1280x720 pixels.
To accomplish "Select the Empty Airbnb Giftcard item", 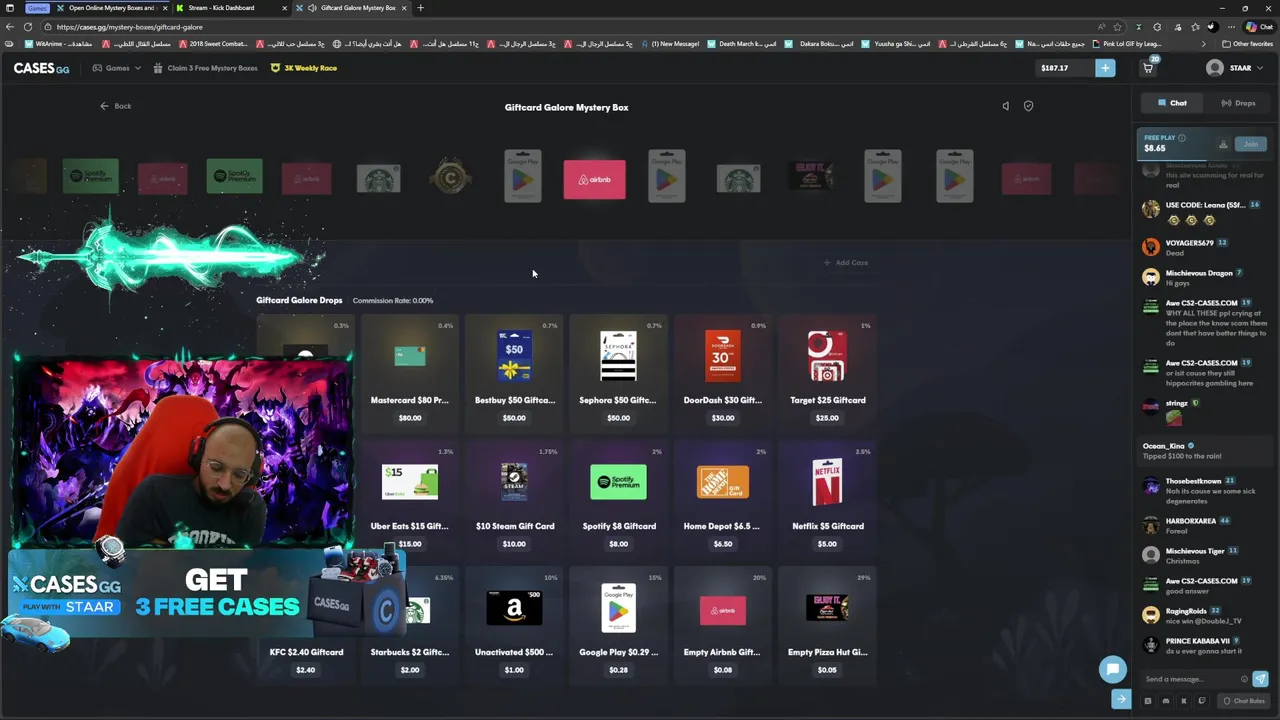I will (x=722, y=626).
